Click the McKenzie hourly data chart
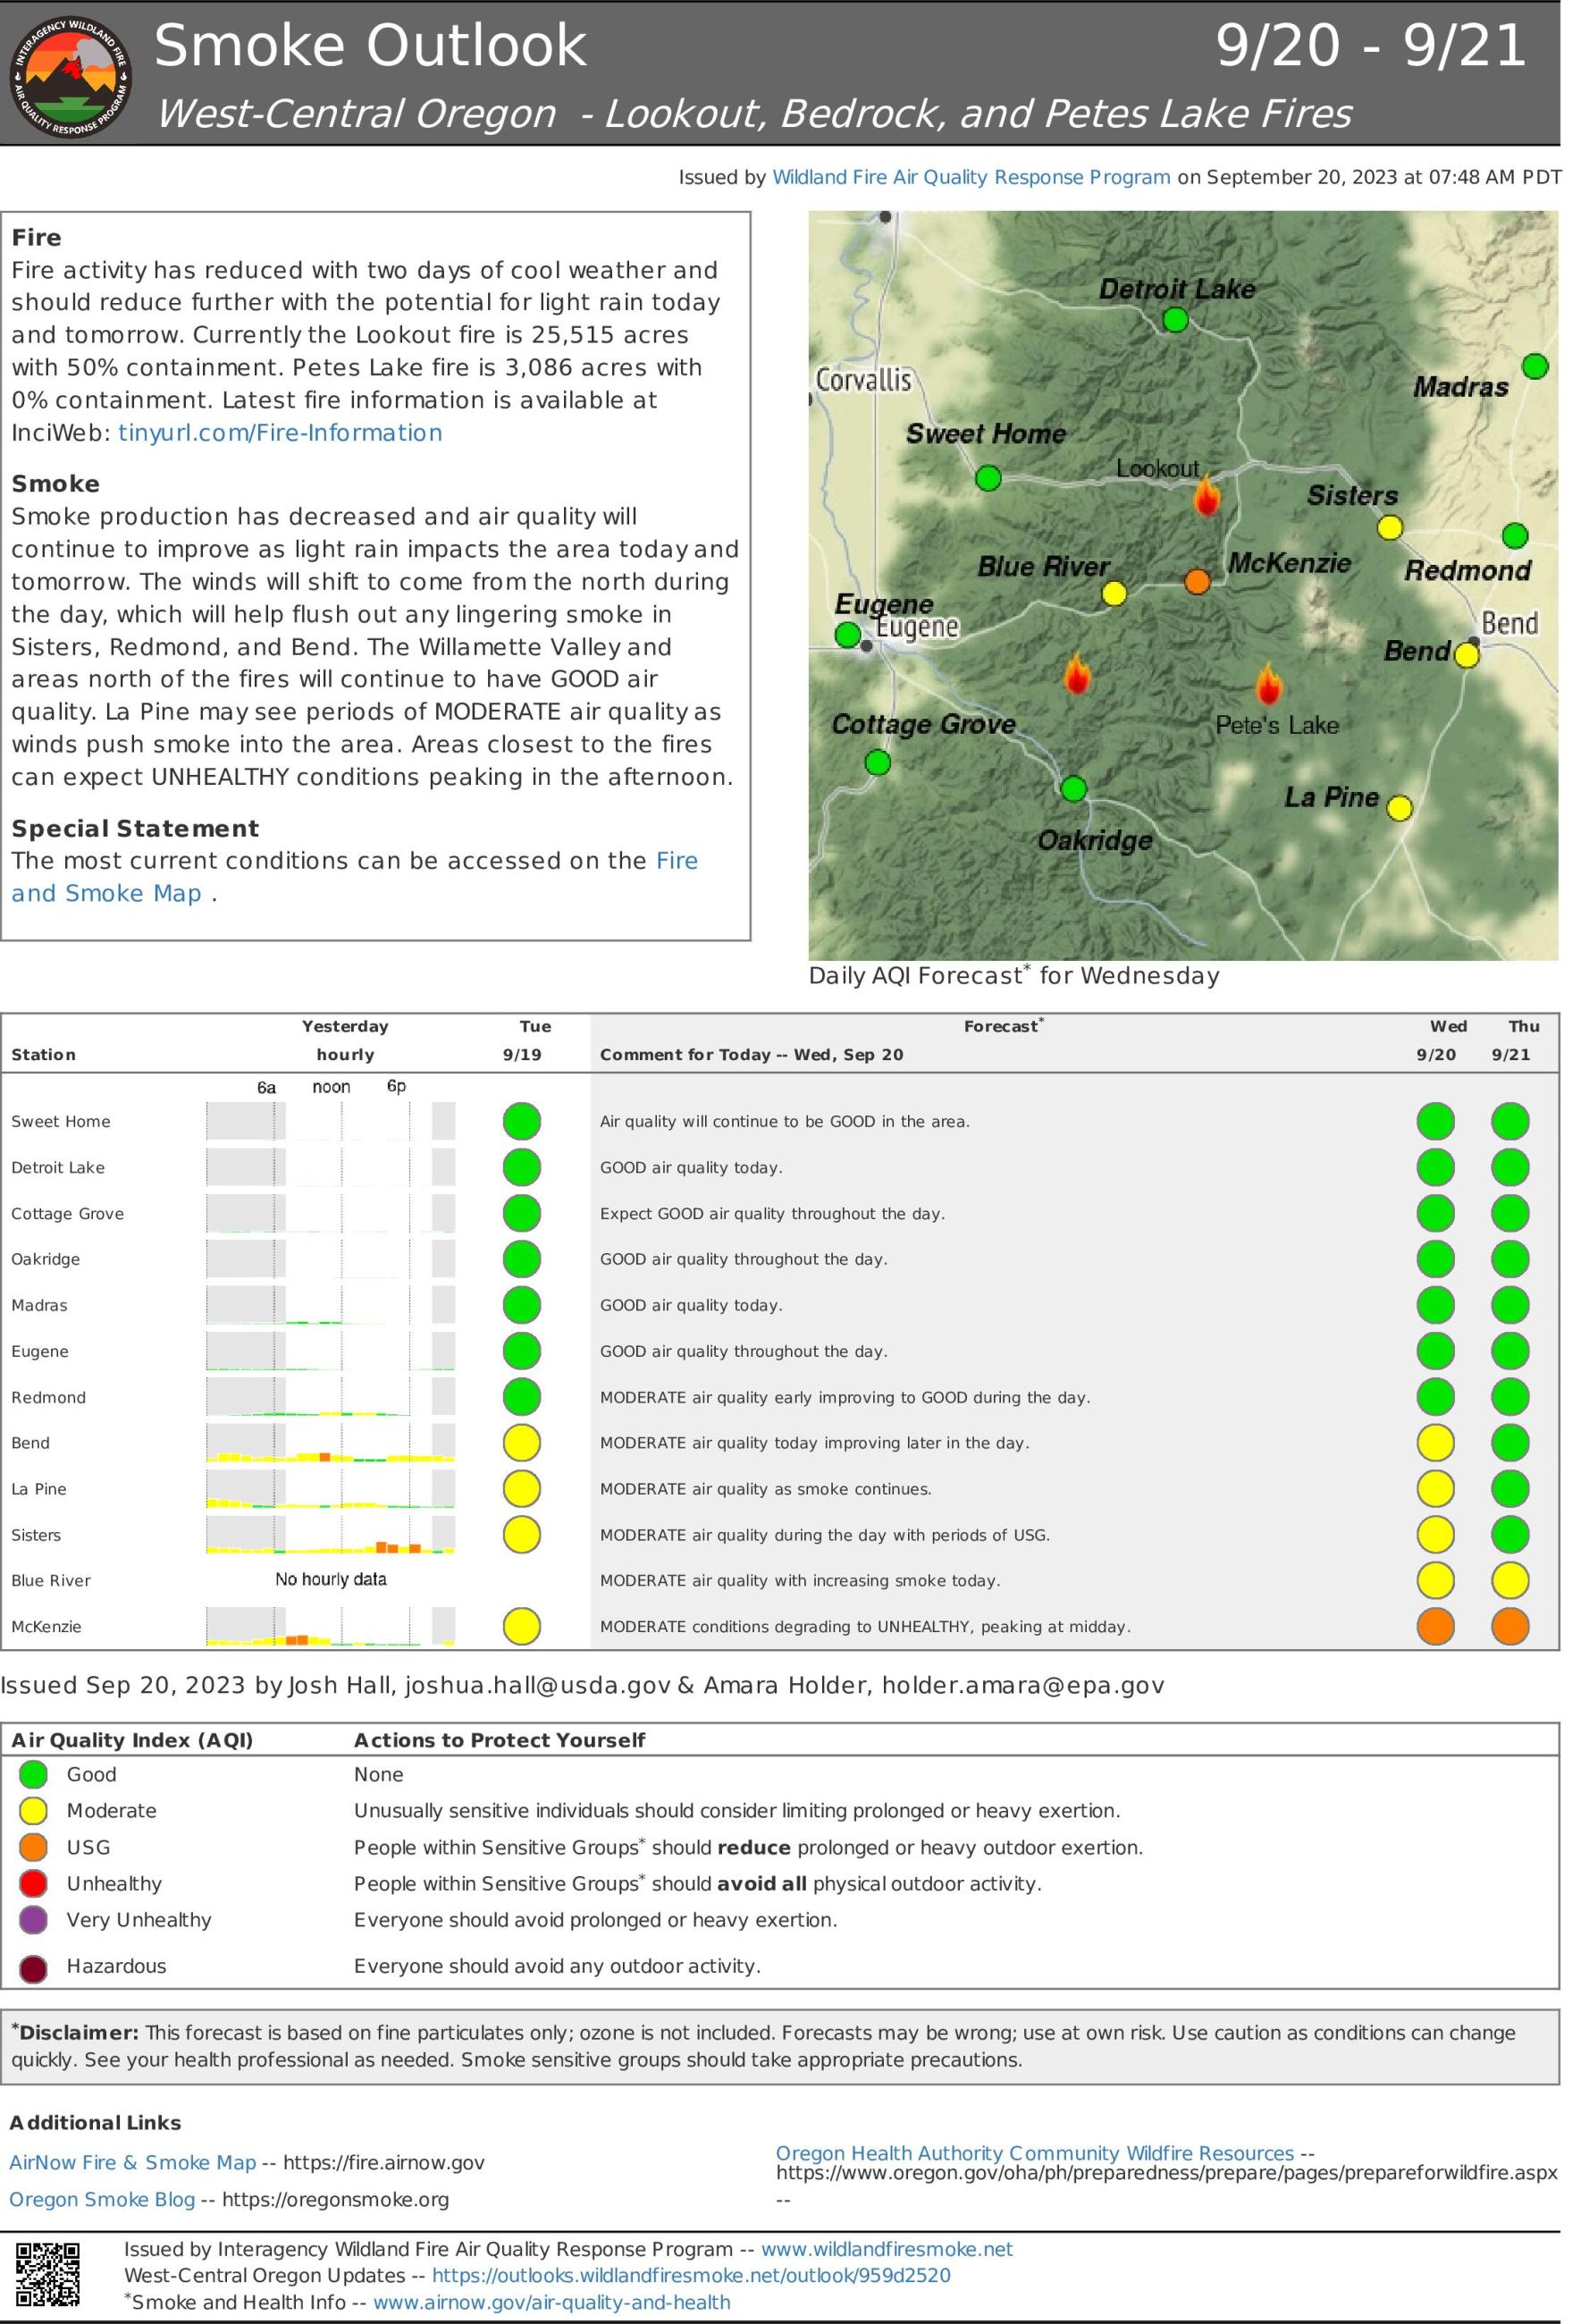1589x2324 pixels. (x=330, y=1626)
